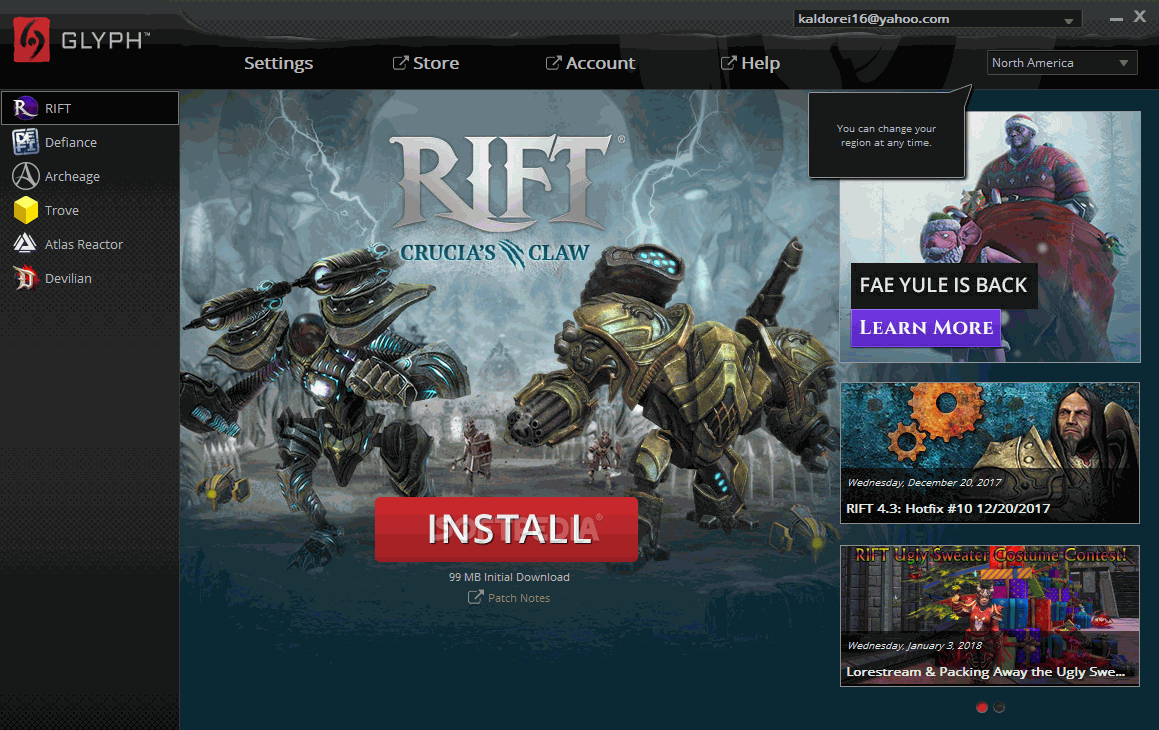Click the kaldorei16@yahoo.com account field
1159x730 pixels.
point(937,18)
